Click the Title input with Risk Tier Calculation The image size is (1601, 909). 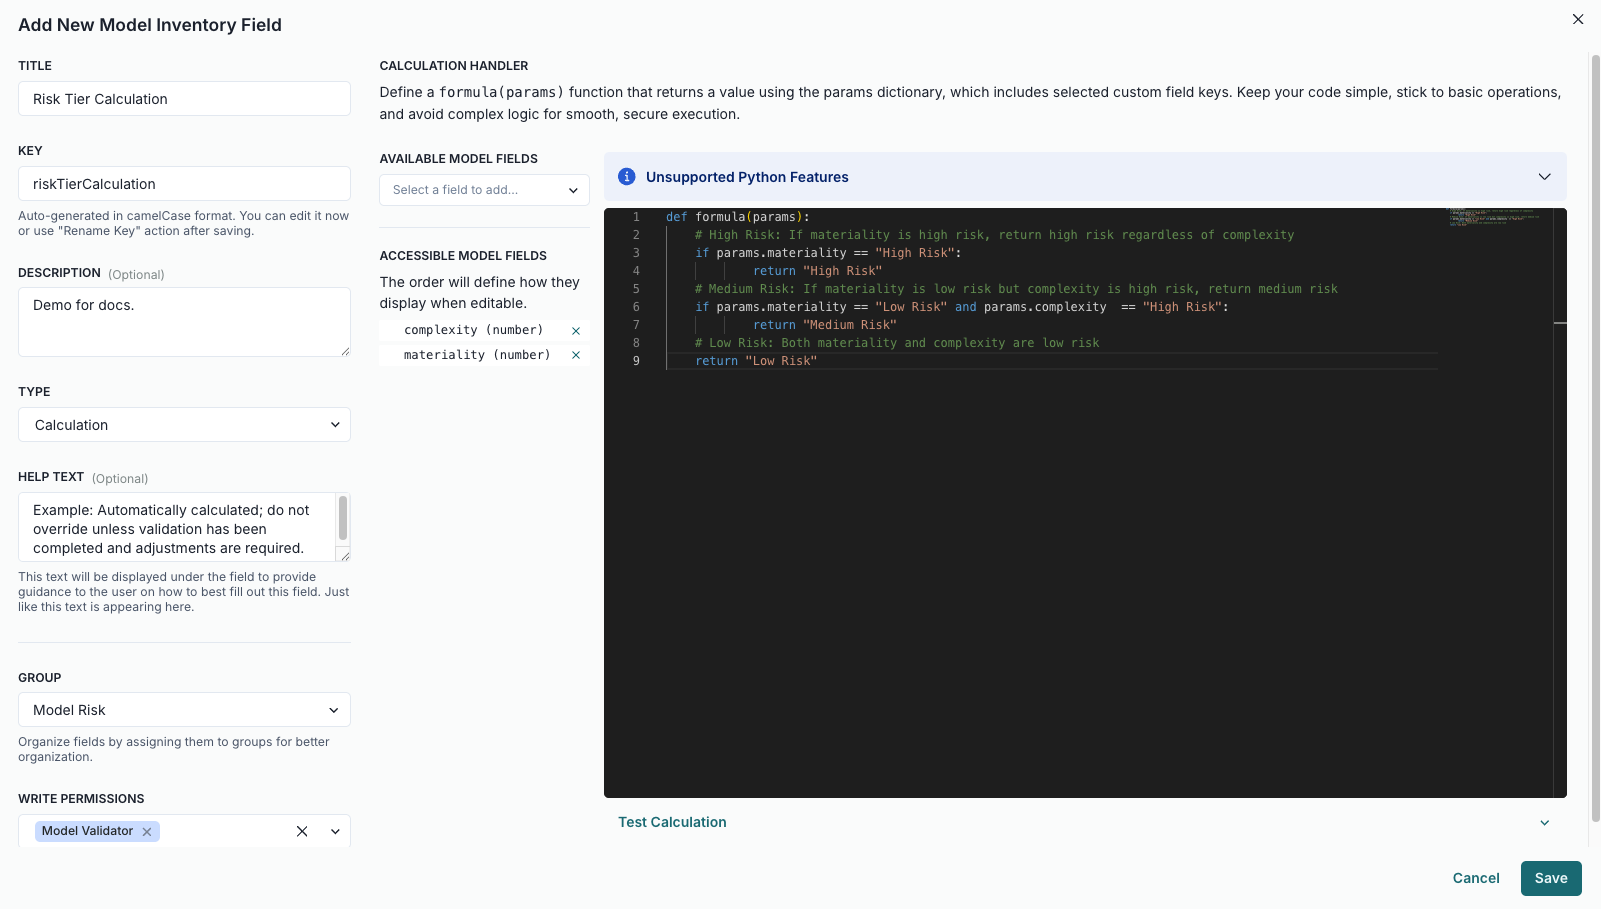click(184, 99)
